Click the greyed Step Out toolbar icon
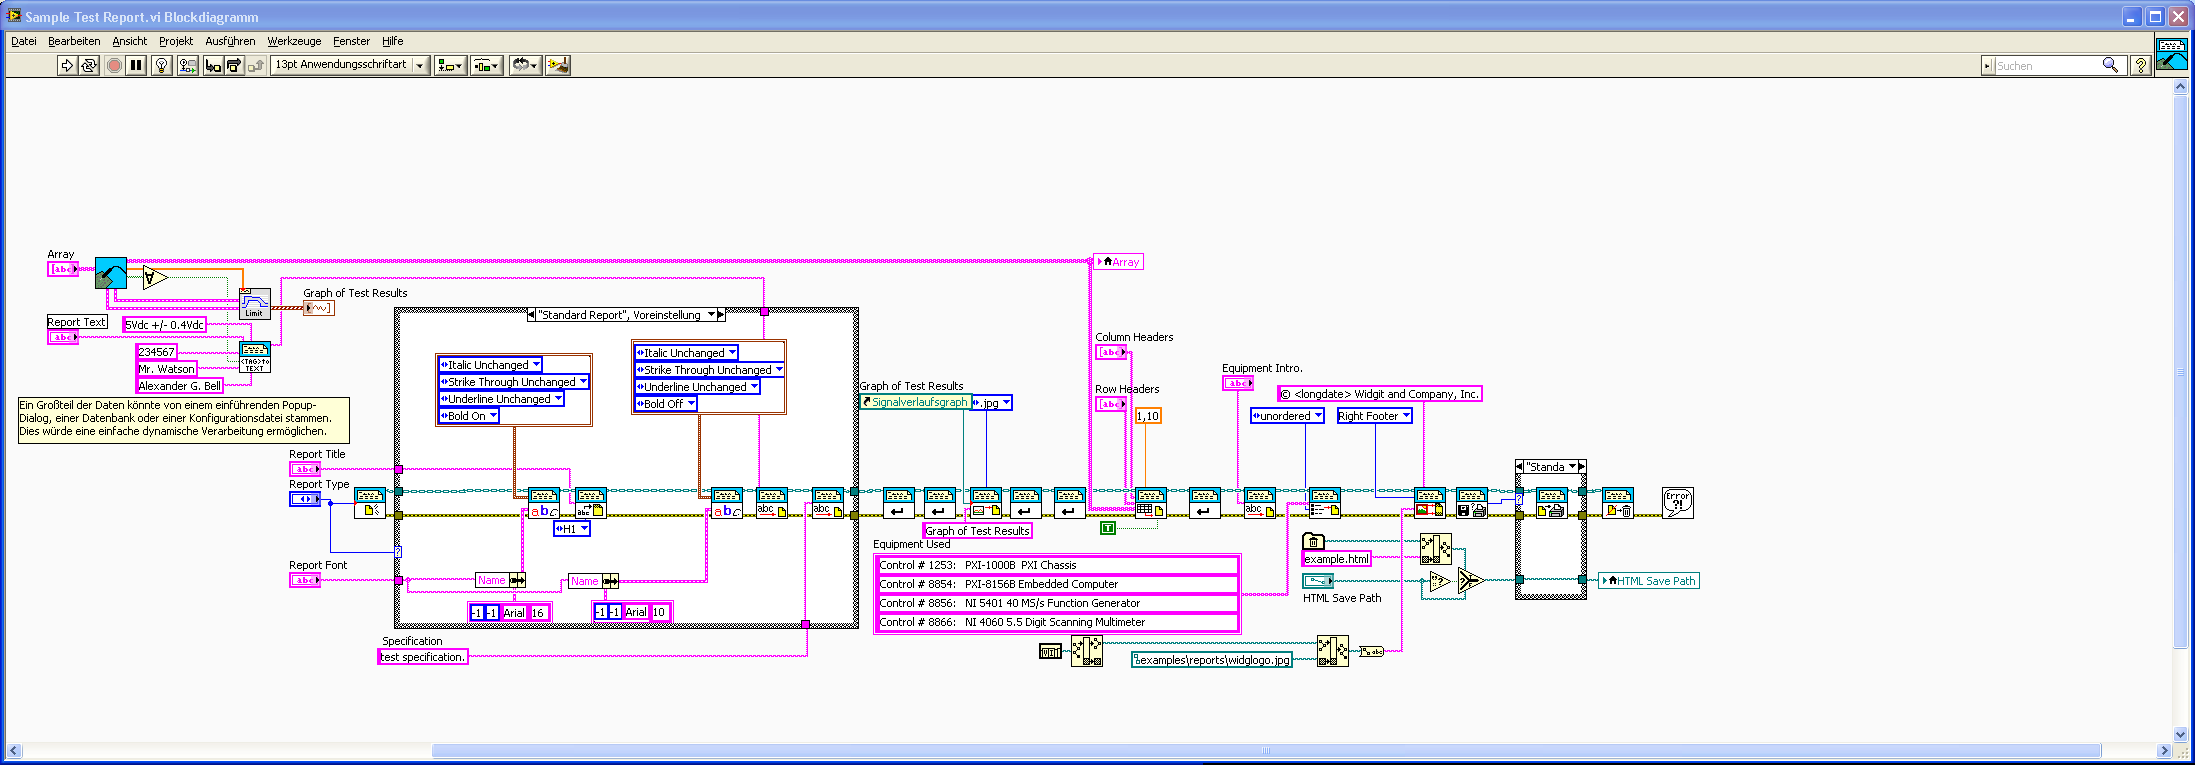Screen dimensions: 2195x765 click(x=256, y=65)
